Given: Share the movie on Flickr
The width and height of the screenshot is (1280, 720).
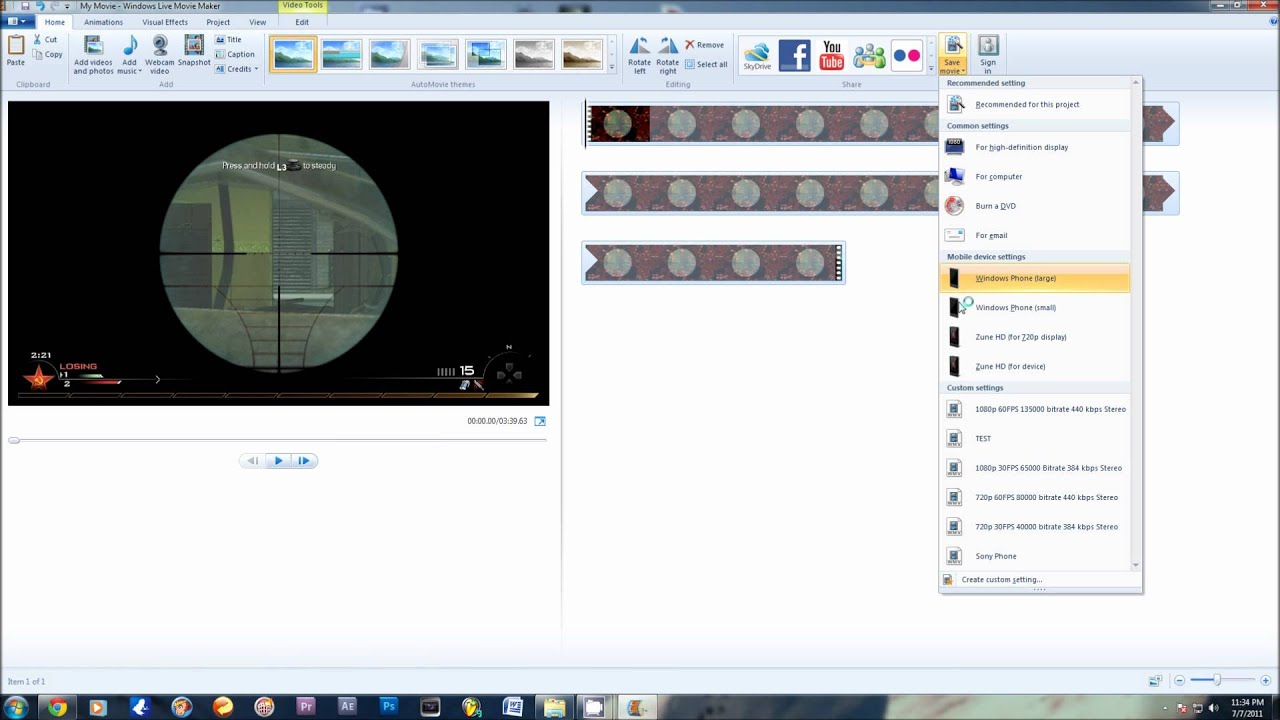Looking at the screenshot, I should point(907,56).
